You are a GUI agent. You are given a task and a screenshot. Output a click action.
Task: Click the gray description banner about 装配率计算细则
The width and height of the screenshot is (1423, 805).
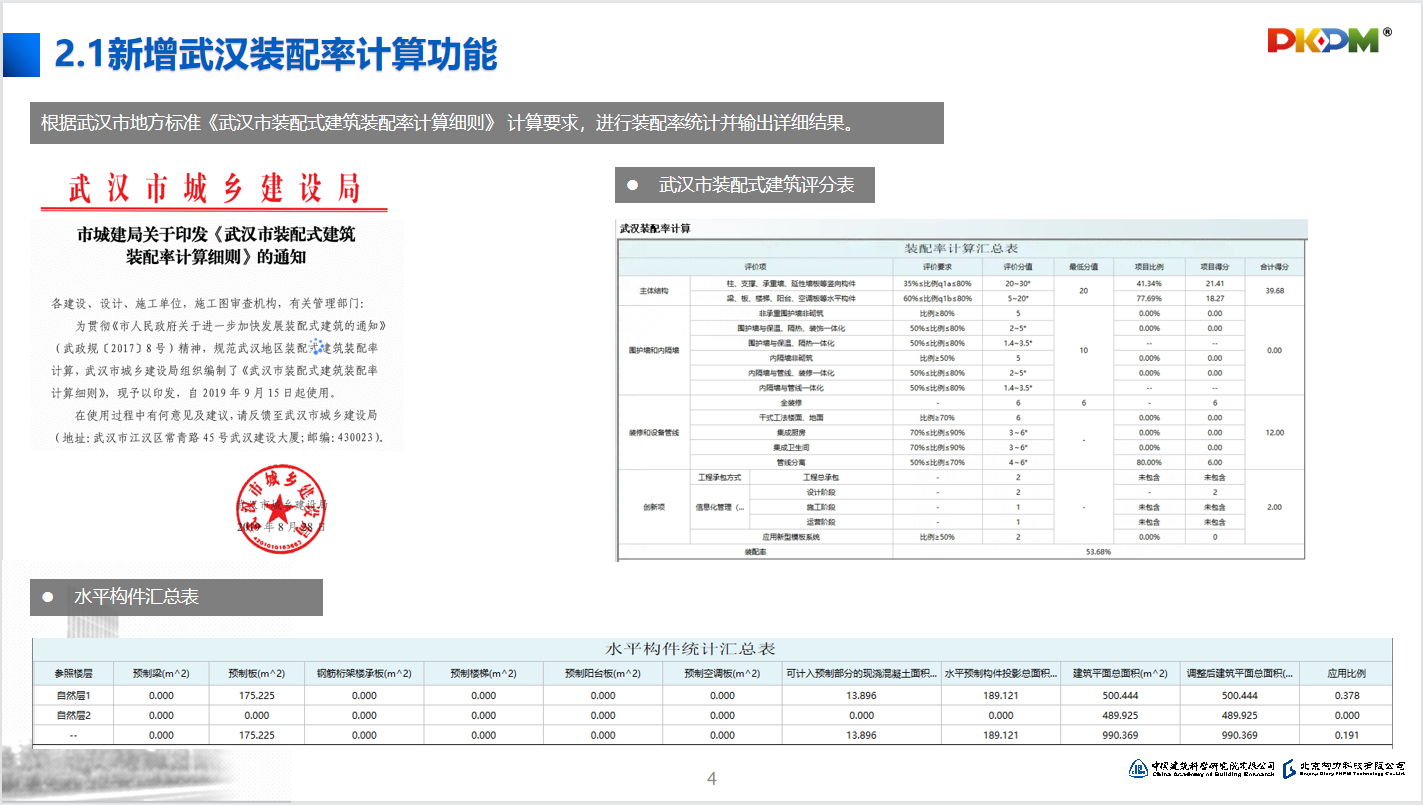(x=486, y=123)
